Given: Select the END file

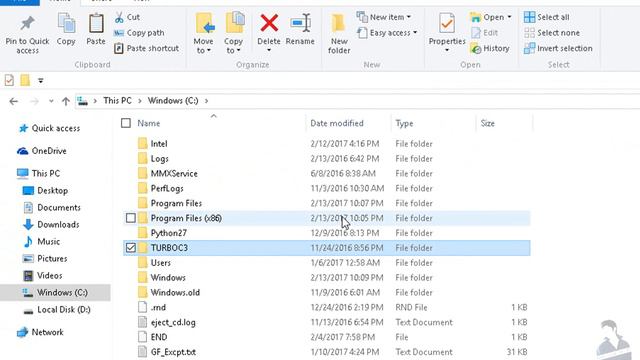Looking at the screenshot, I should coord(159,337).
